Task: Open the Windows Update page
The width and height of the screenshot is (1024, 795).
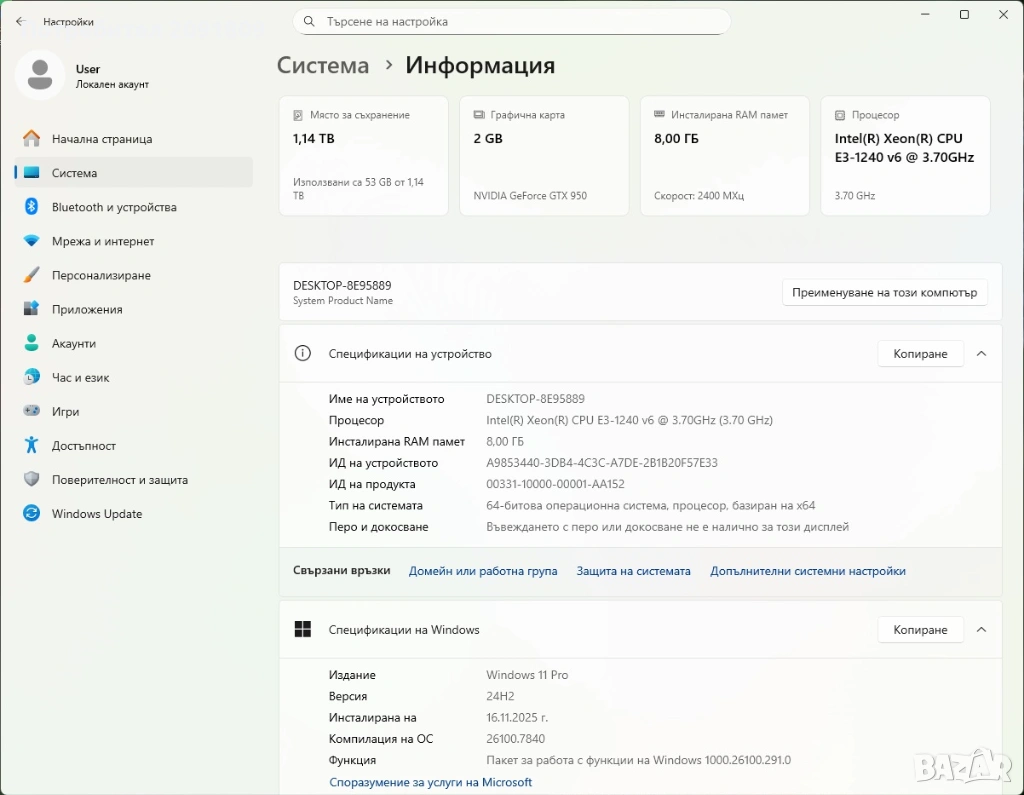Action: point(97,514)
